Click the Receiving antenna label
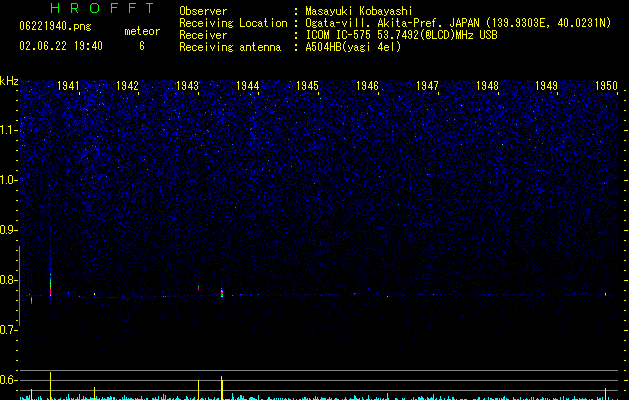 230,47
